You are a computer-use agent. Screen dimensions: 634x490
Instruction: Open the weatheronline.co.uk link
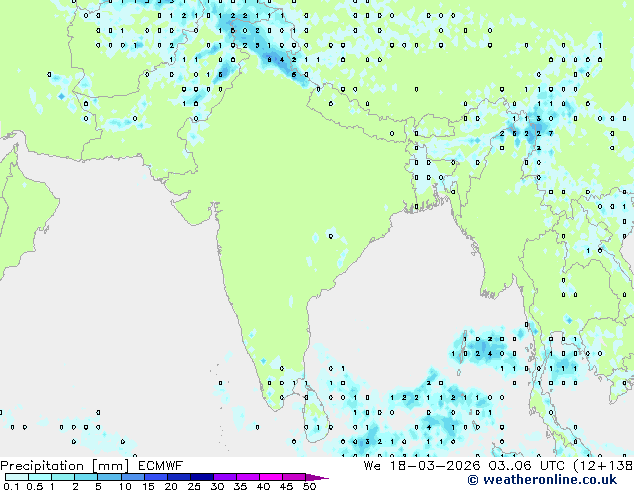coord(542,480)
